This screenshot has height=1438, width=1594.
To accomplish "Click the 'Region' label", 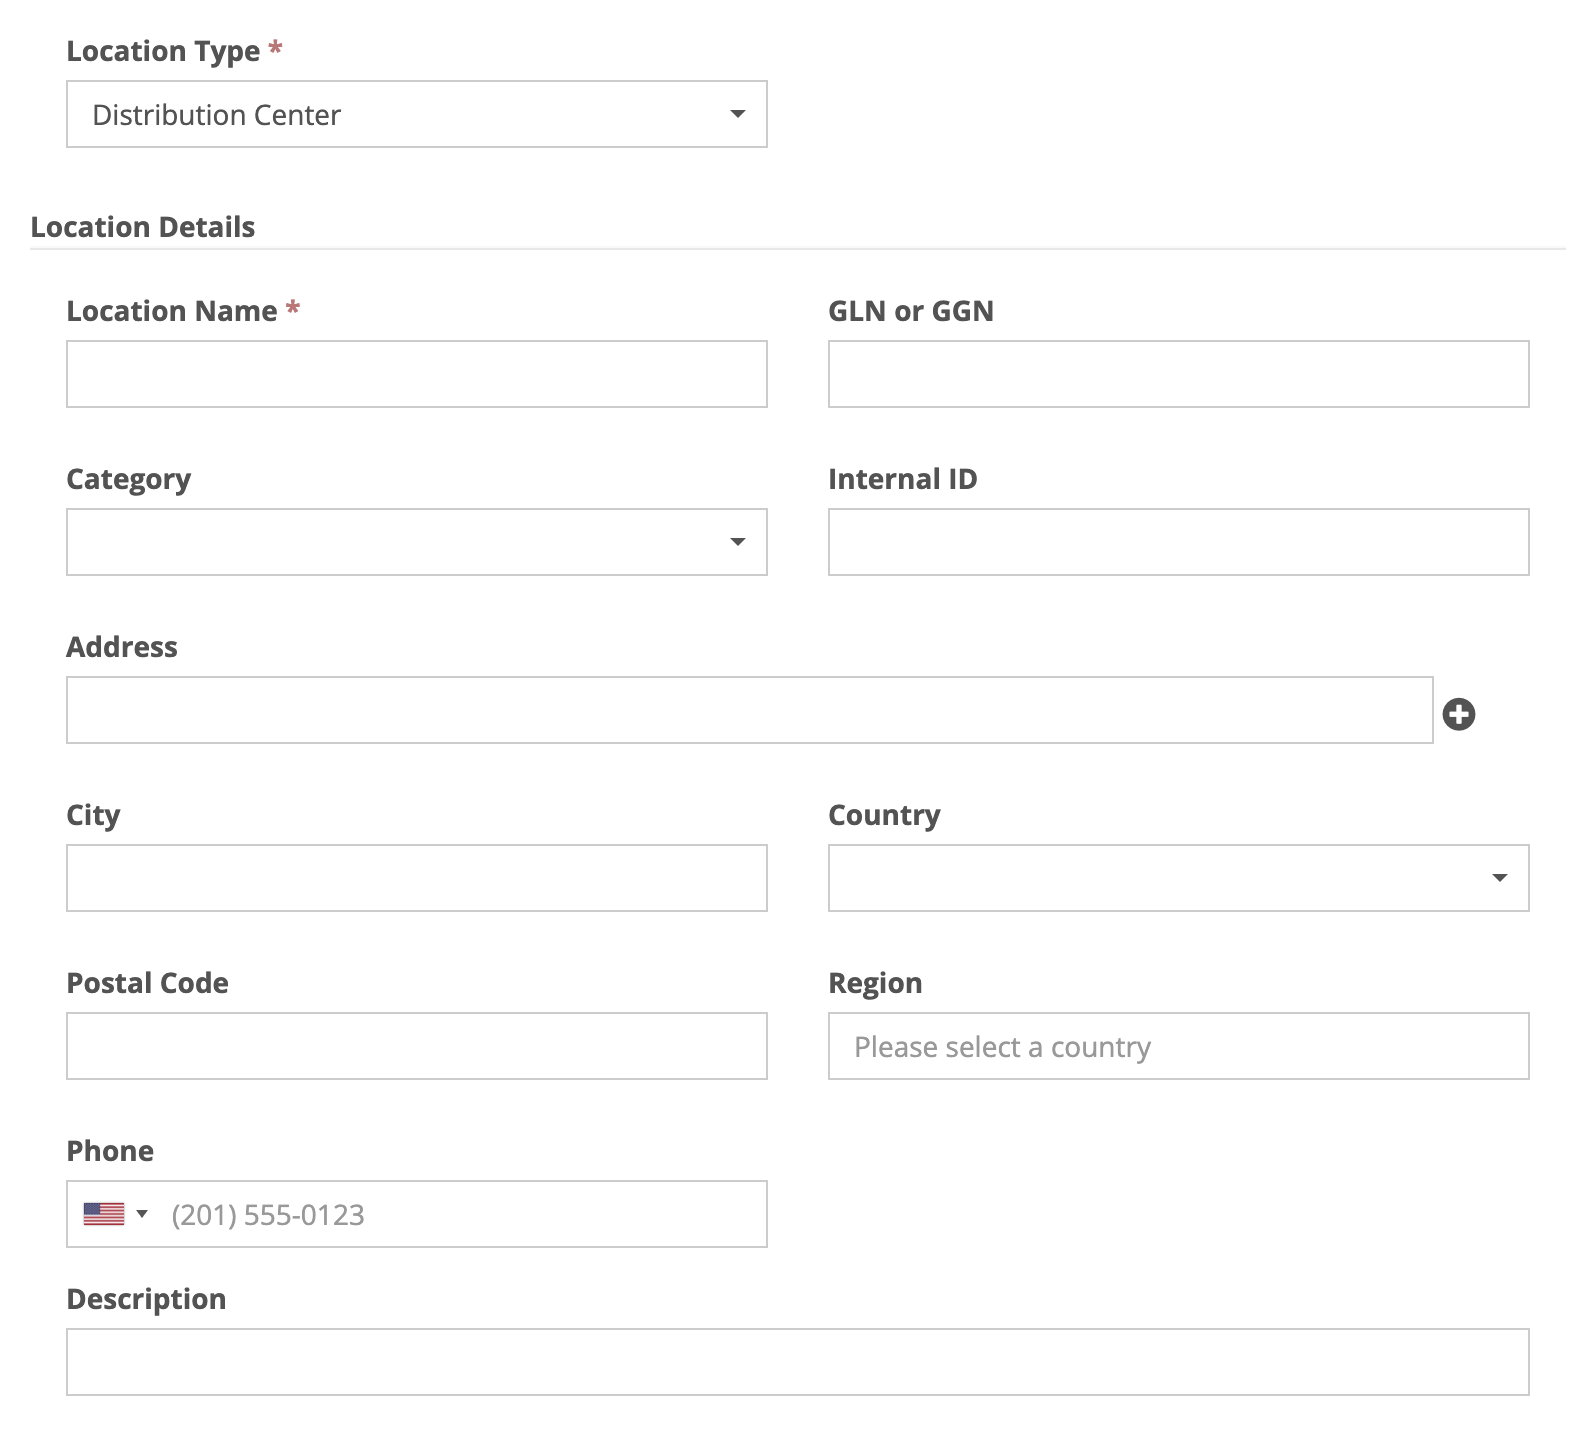I will point(875,984).
